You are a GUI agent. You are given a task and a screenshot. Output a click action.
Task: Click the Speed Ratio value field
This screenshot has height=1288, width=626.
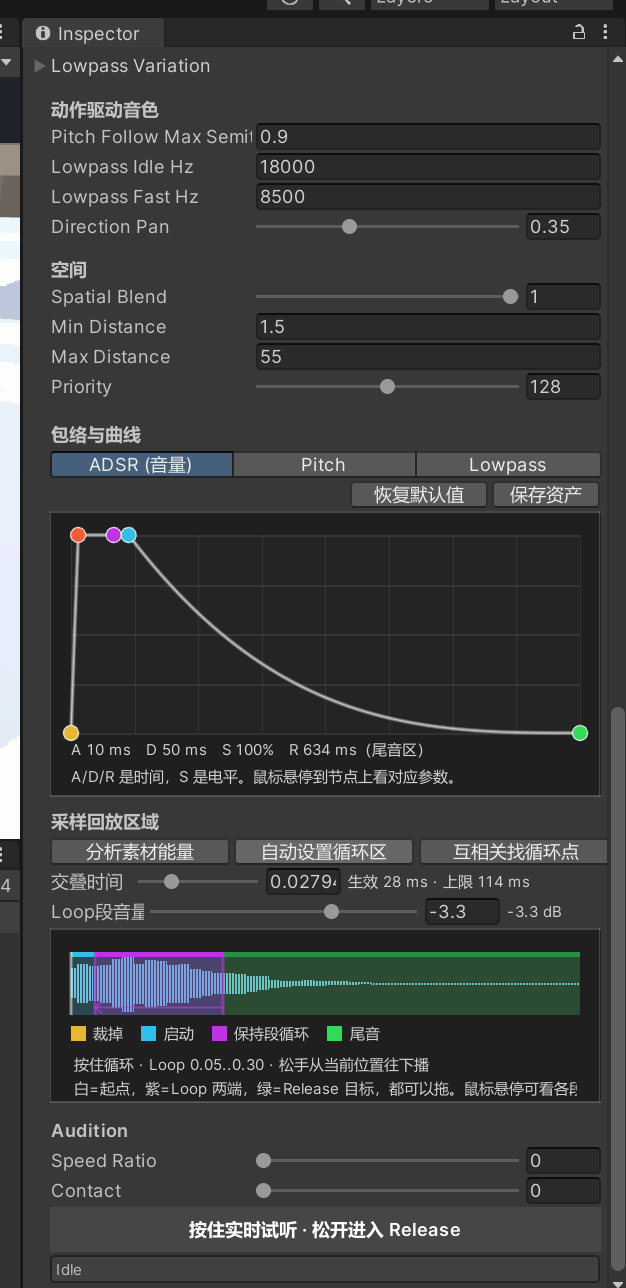tap(563, 1161)
